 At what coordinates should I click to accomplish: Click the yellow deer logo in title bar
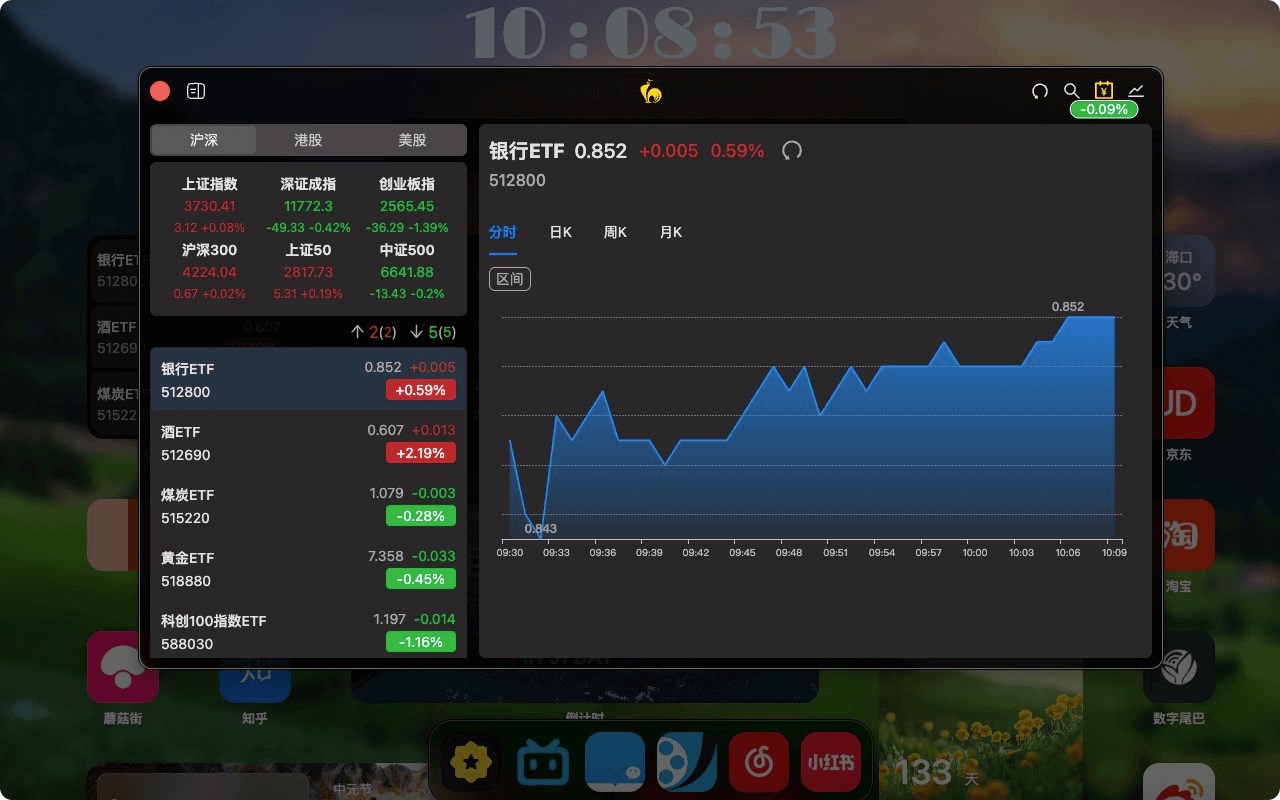pyautogui.click(x=651, y=91)
